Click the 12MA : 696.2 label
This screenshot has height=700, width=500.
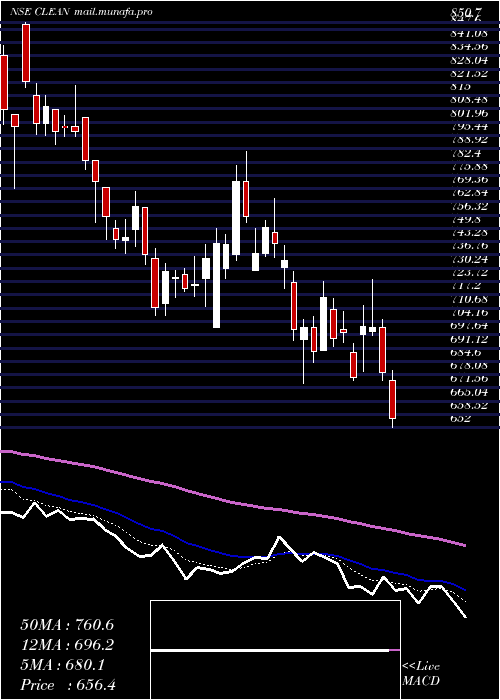pyautogui.click(x=67, y=645)
